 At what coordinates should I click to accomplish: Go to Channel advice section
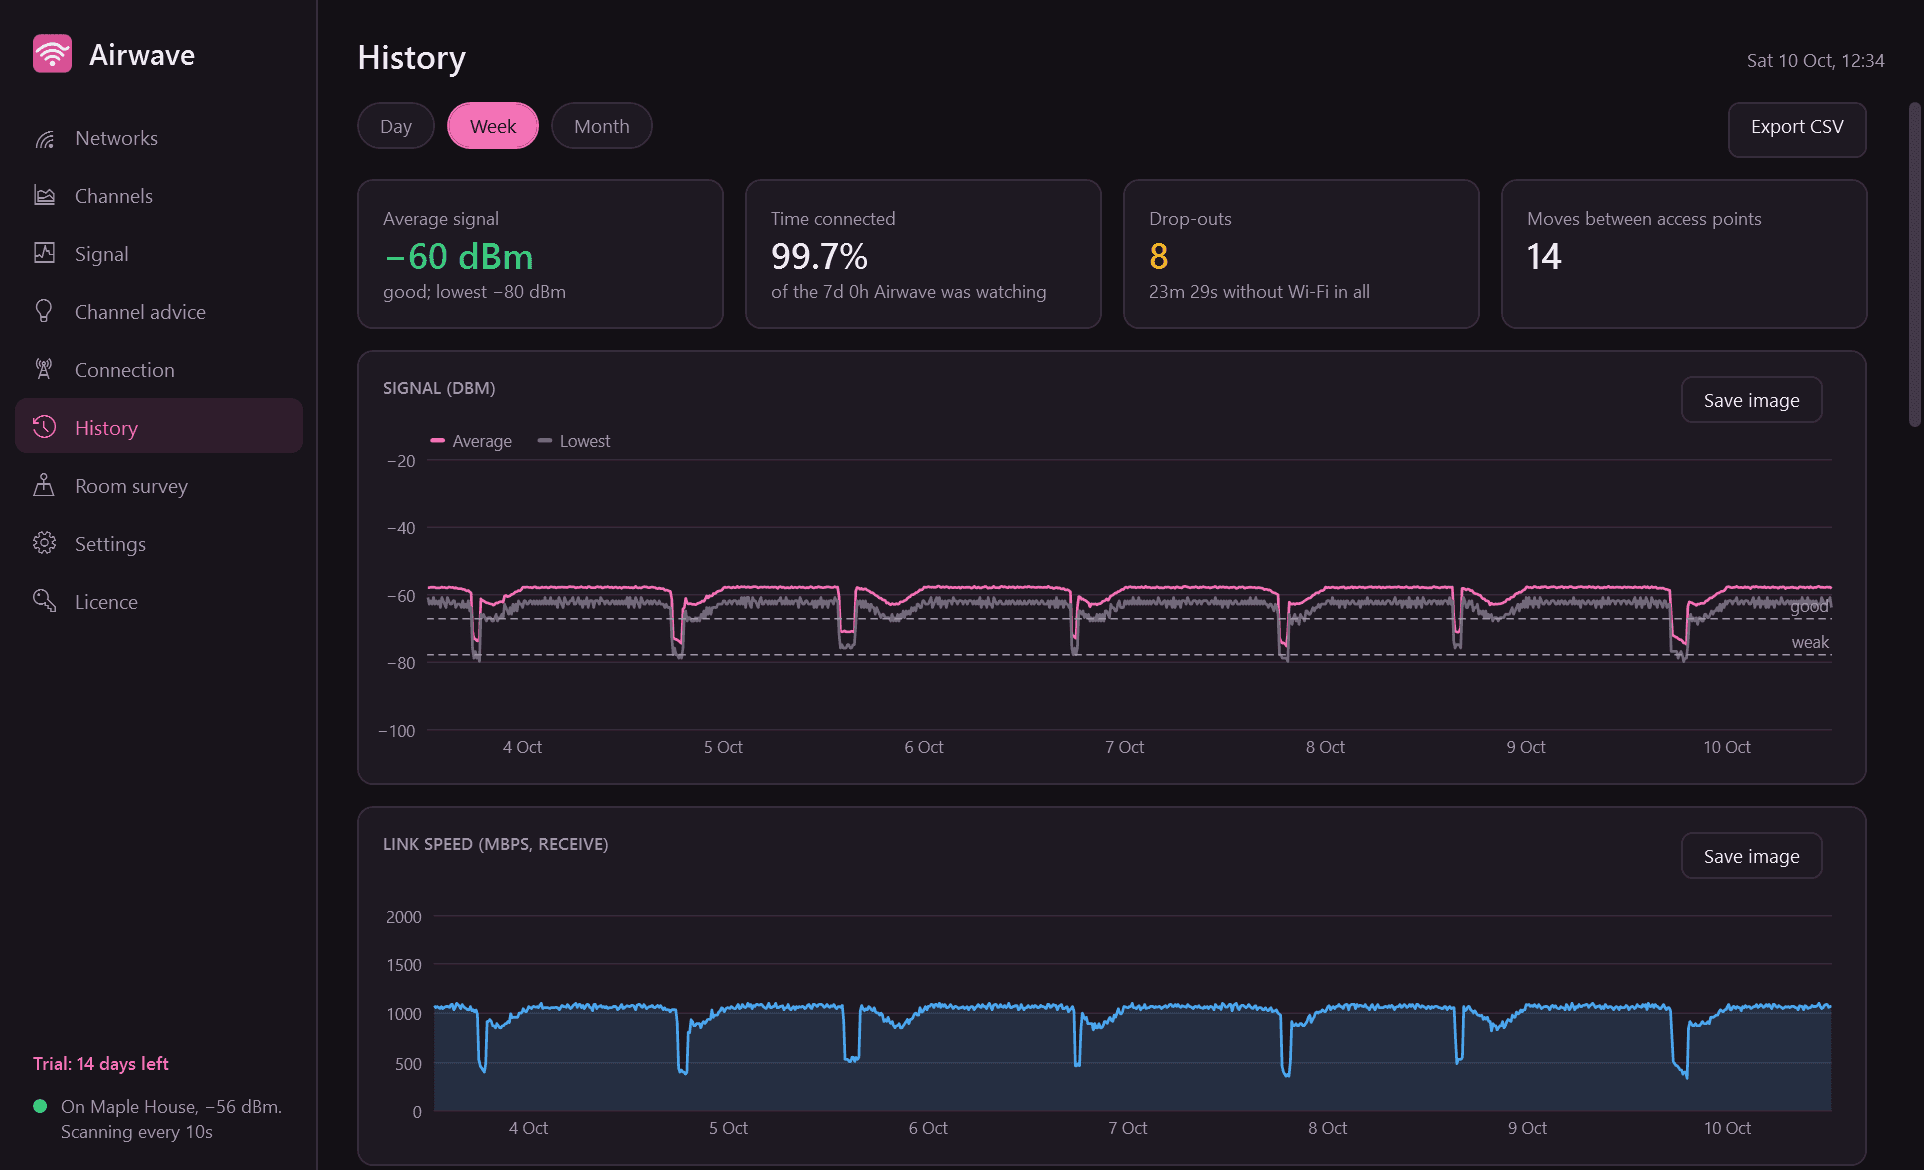pyautogui.click(x=159, y=312)
